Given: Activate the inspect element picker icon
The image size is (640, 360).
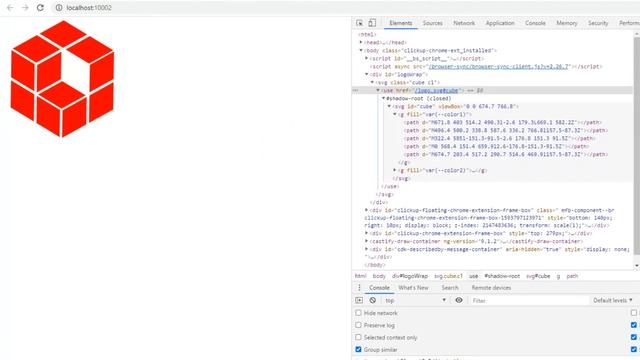Looking at the screenshot, I should (360, 23).
